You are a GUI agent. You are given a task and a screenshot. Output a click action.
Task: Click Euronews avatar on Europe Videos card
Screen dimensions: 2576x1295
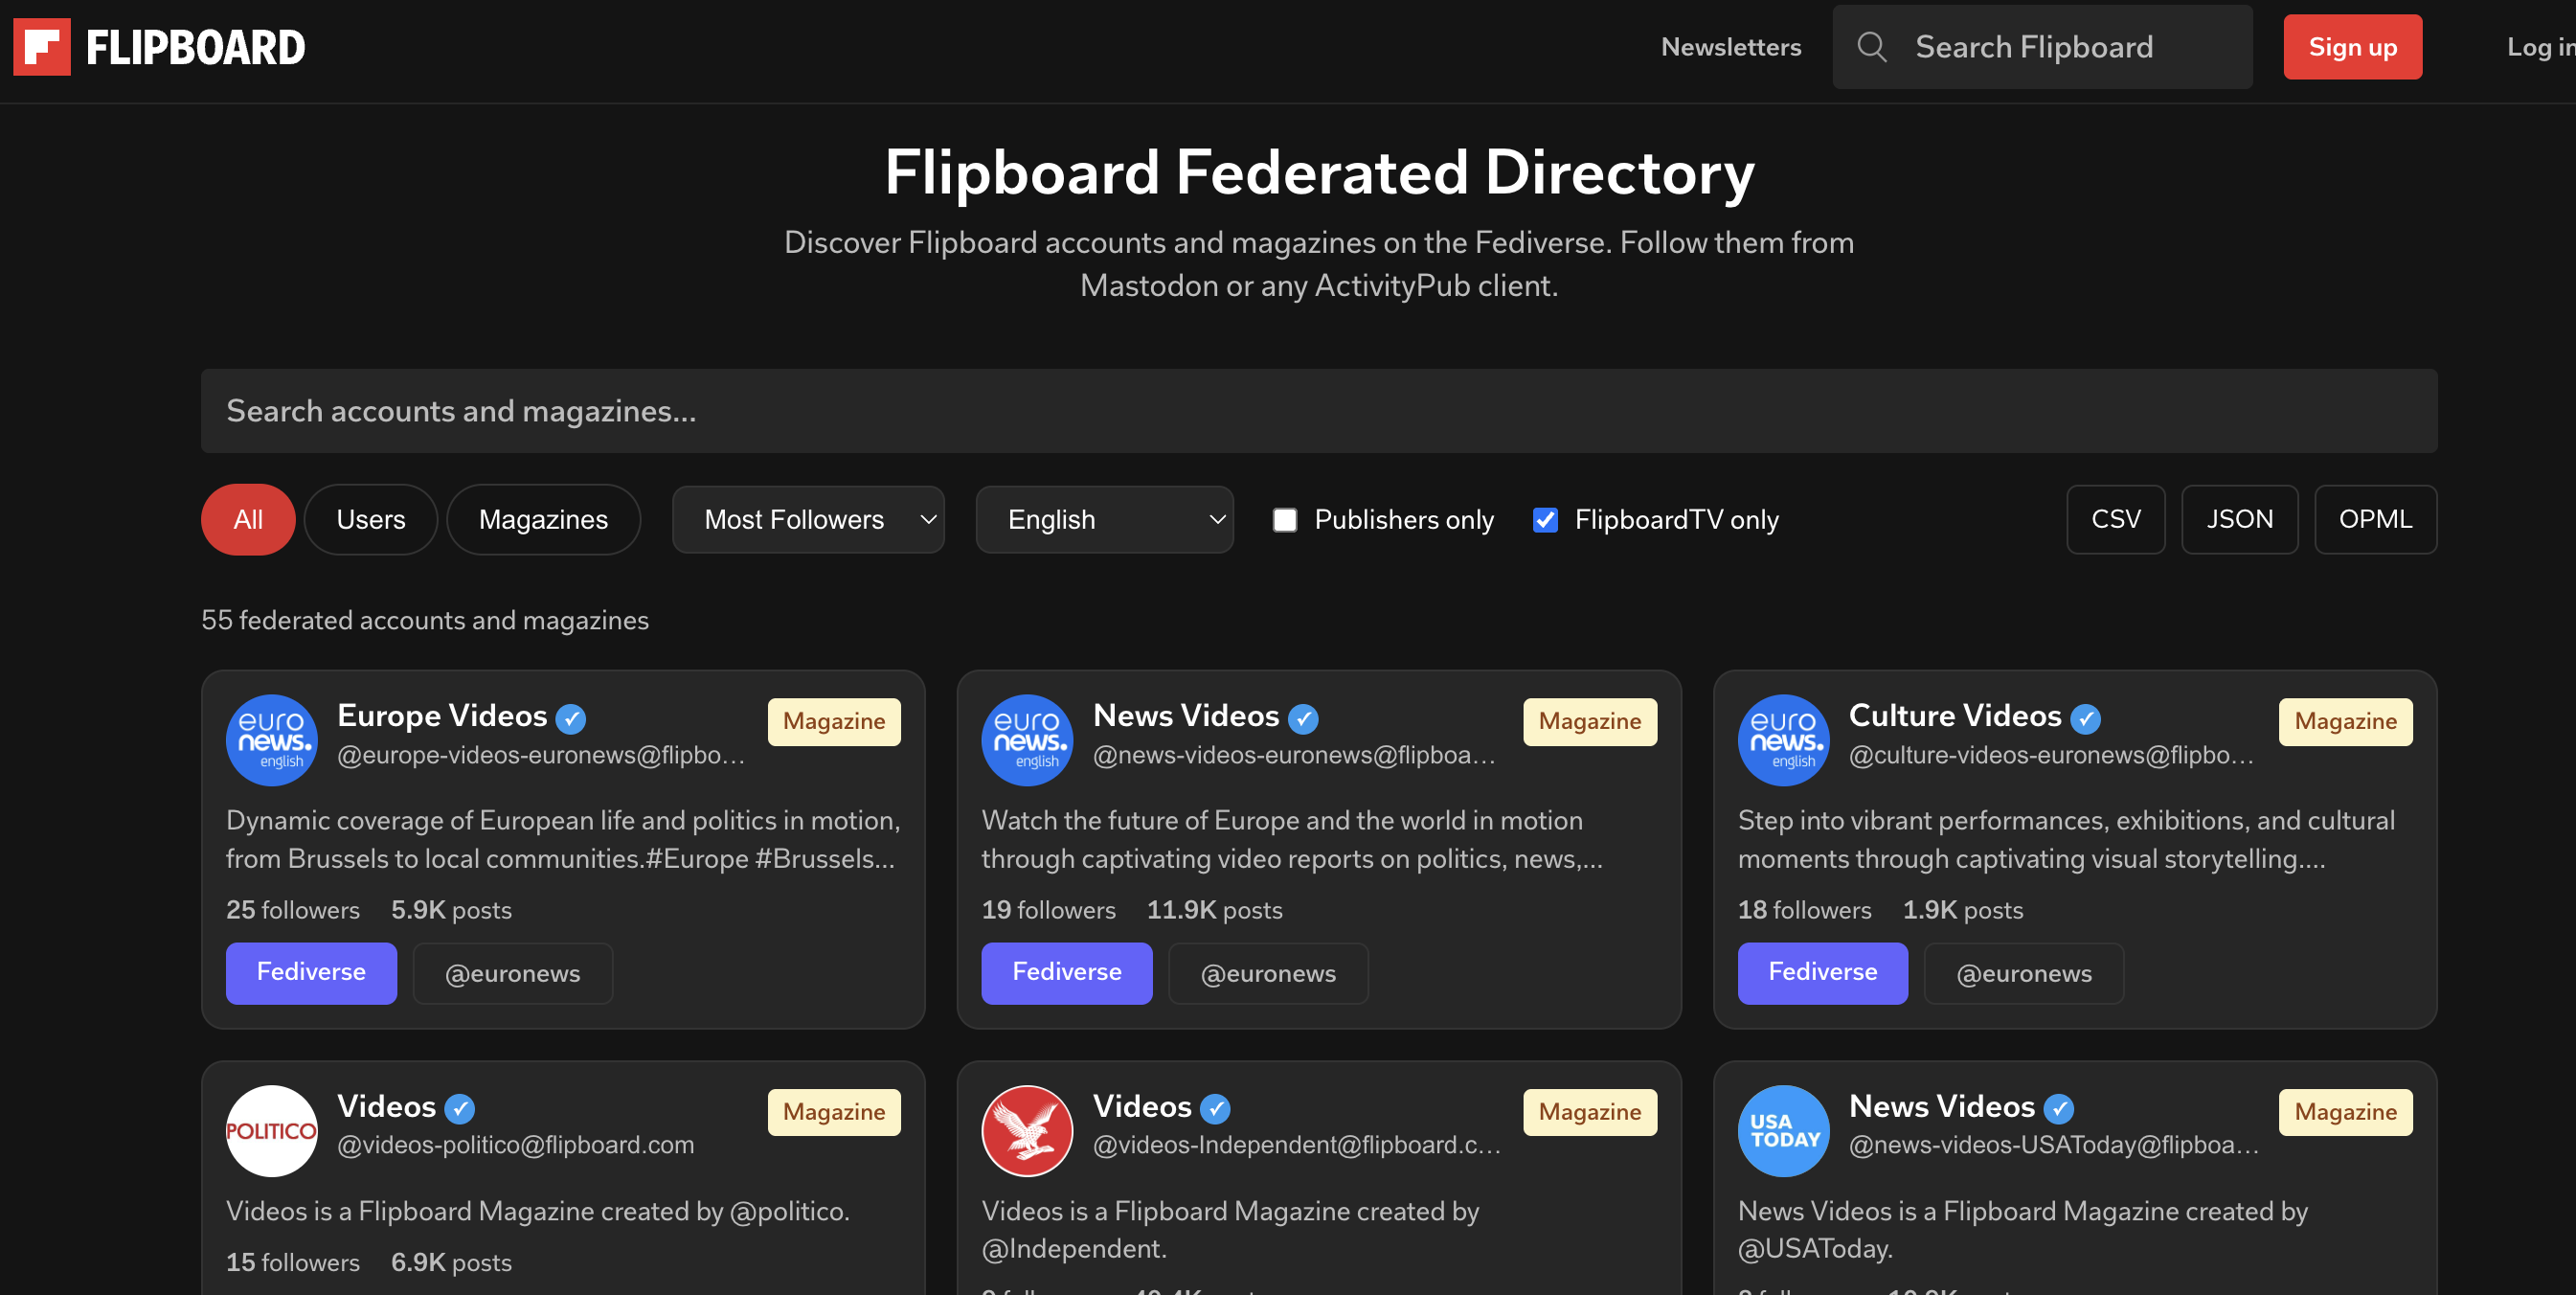pyautogui.click(x=271, y=740)
